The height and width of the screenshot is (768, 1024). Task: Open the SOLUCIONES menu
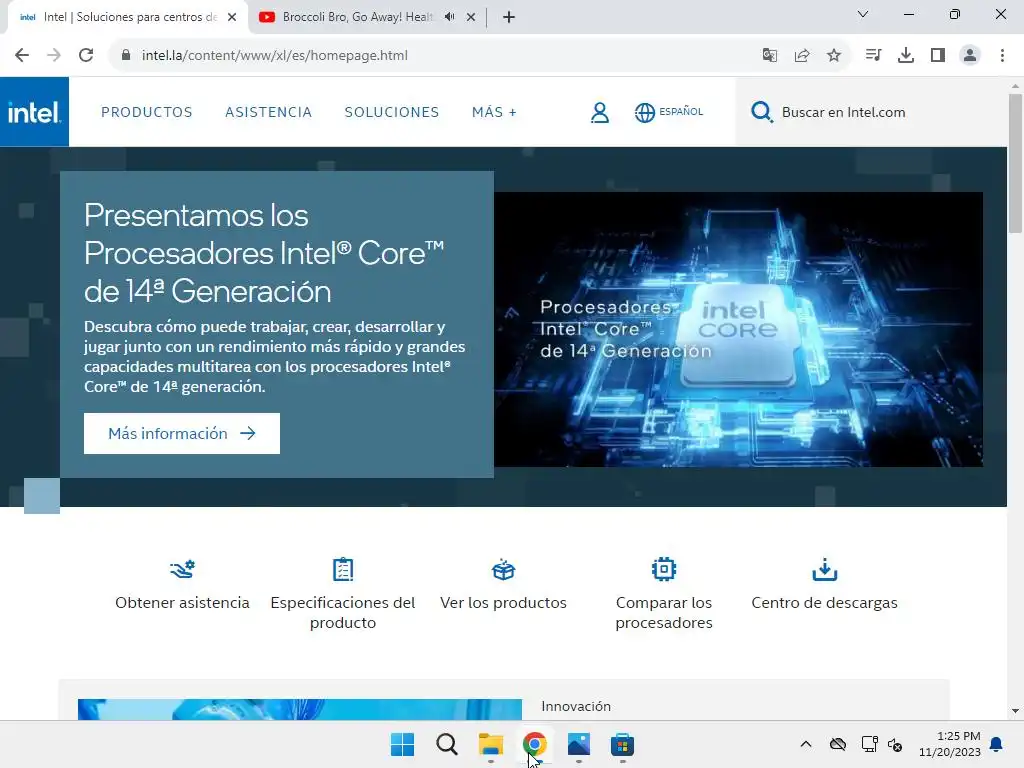pos(392,112)
